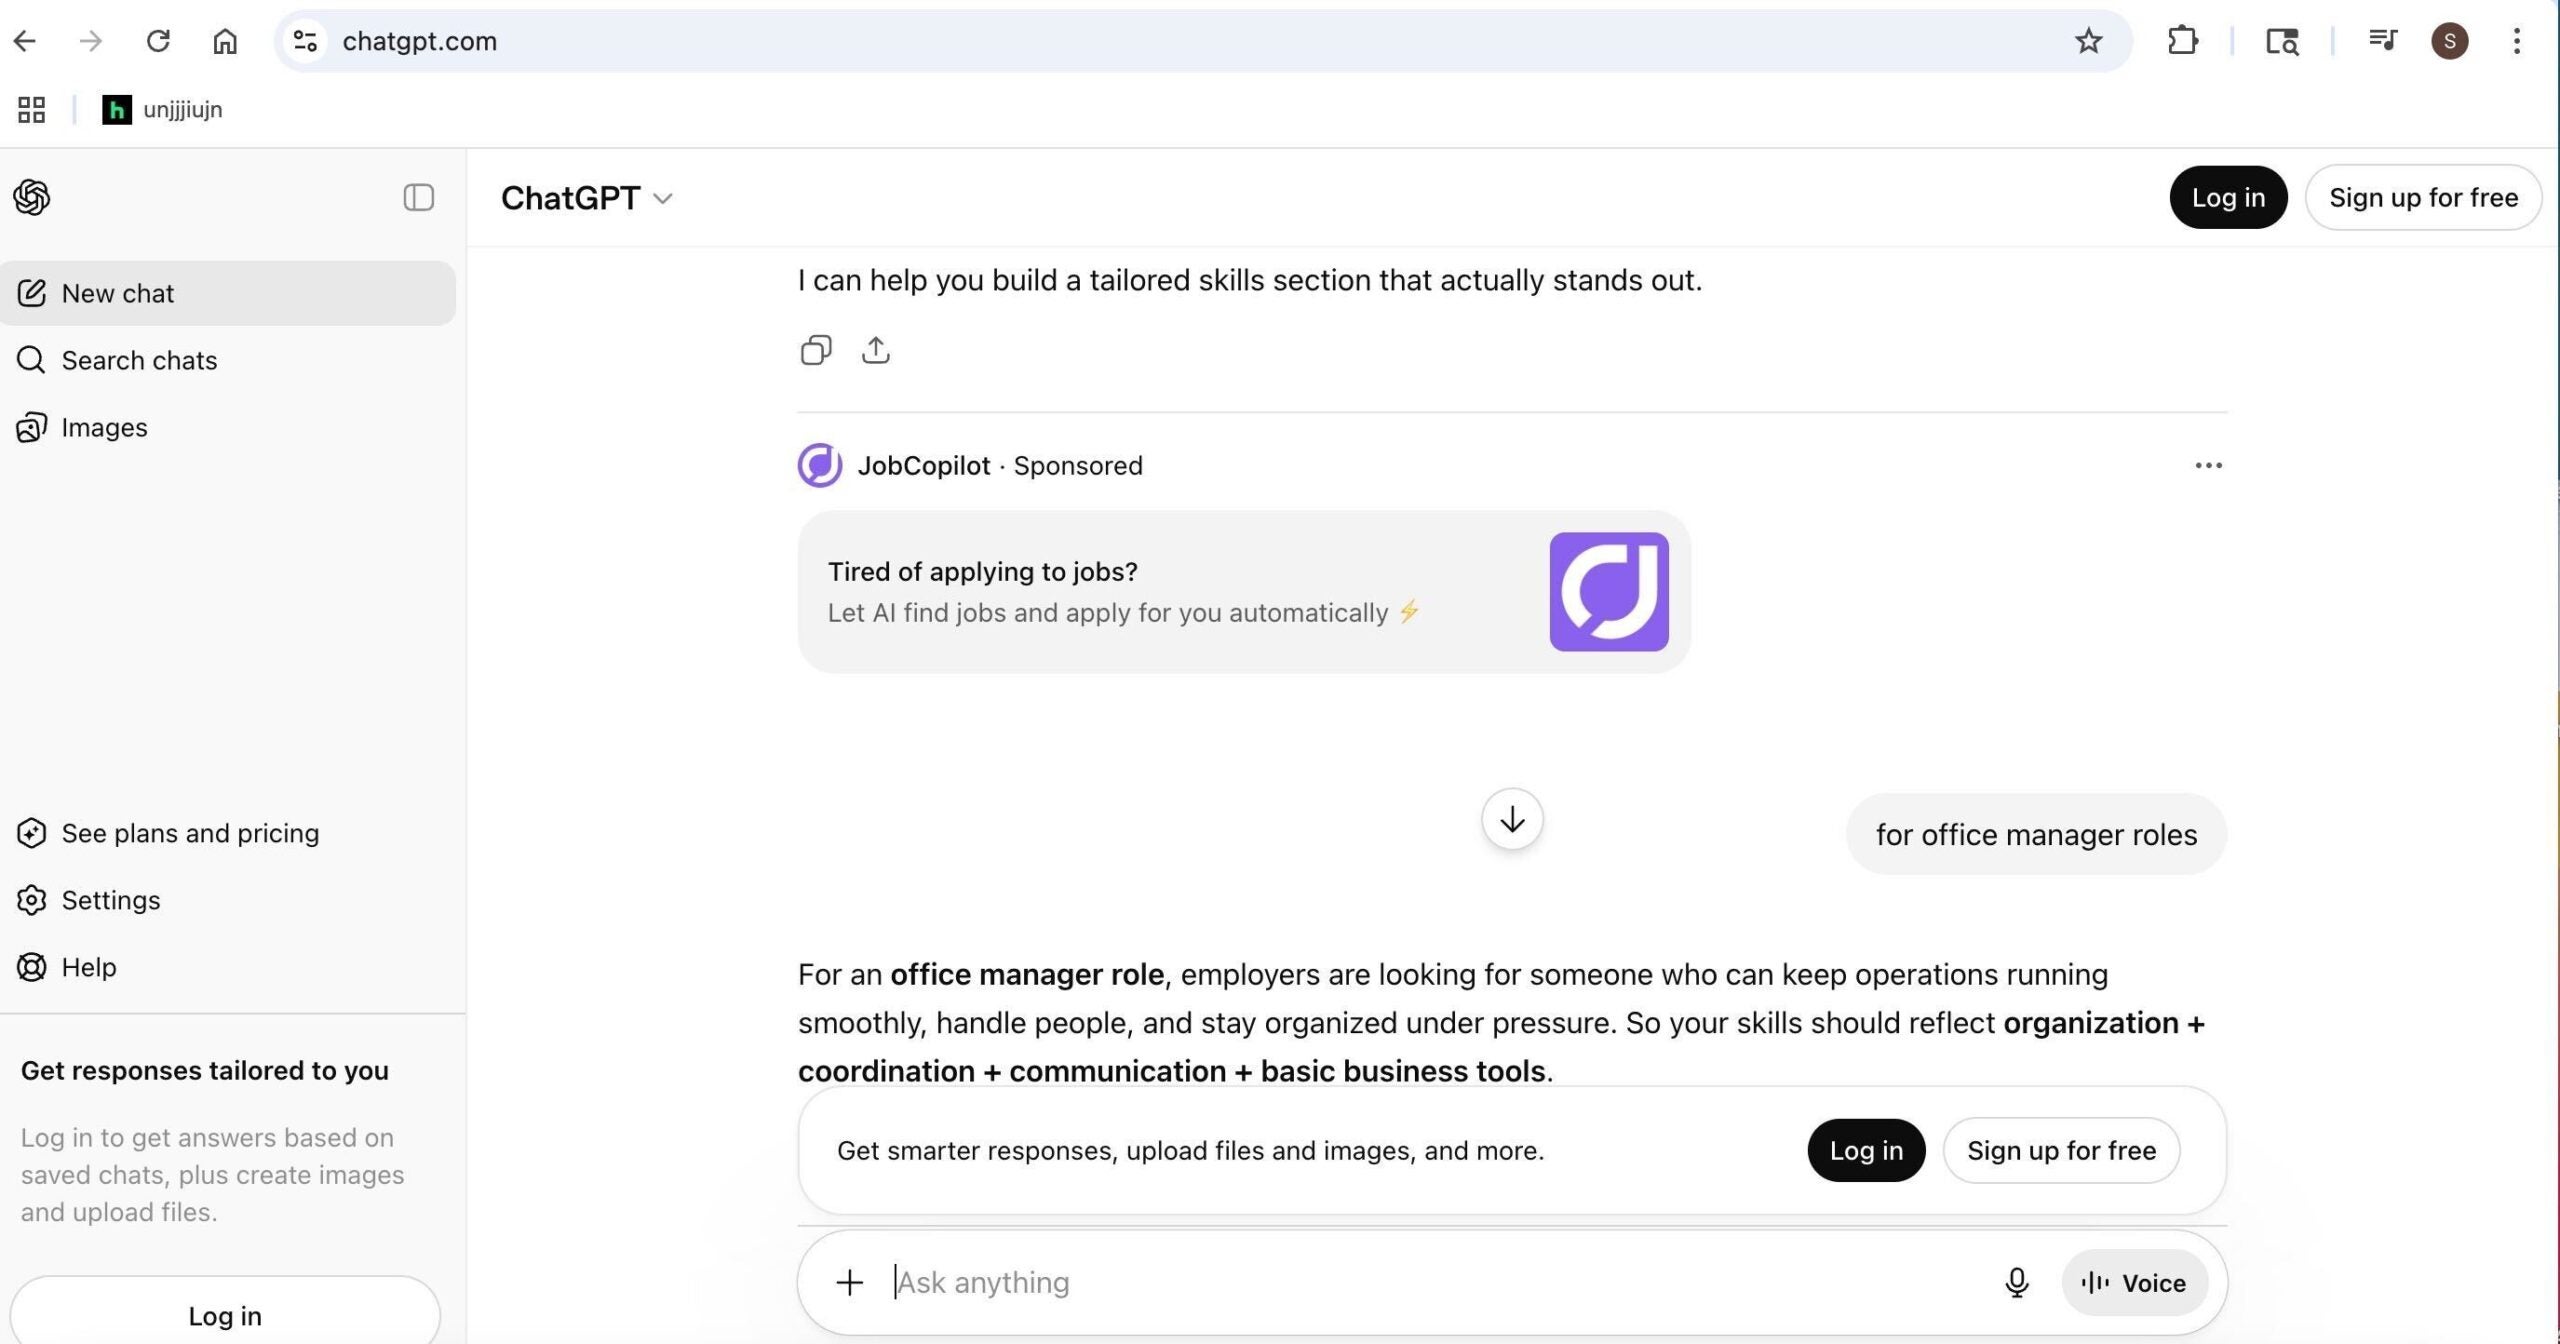Image resolution: width=2560 pixels, height=1344 pixels.
Task: Open Settings in the sidebar
Action: [x=110, y=900]
